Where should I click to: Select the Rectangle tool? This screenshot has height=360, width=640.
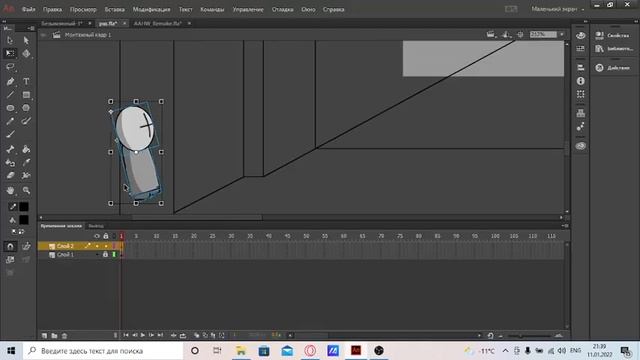pyautogui.click(x=26, y=95)
